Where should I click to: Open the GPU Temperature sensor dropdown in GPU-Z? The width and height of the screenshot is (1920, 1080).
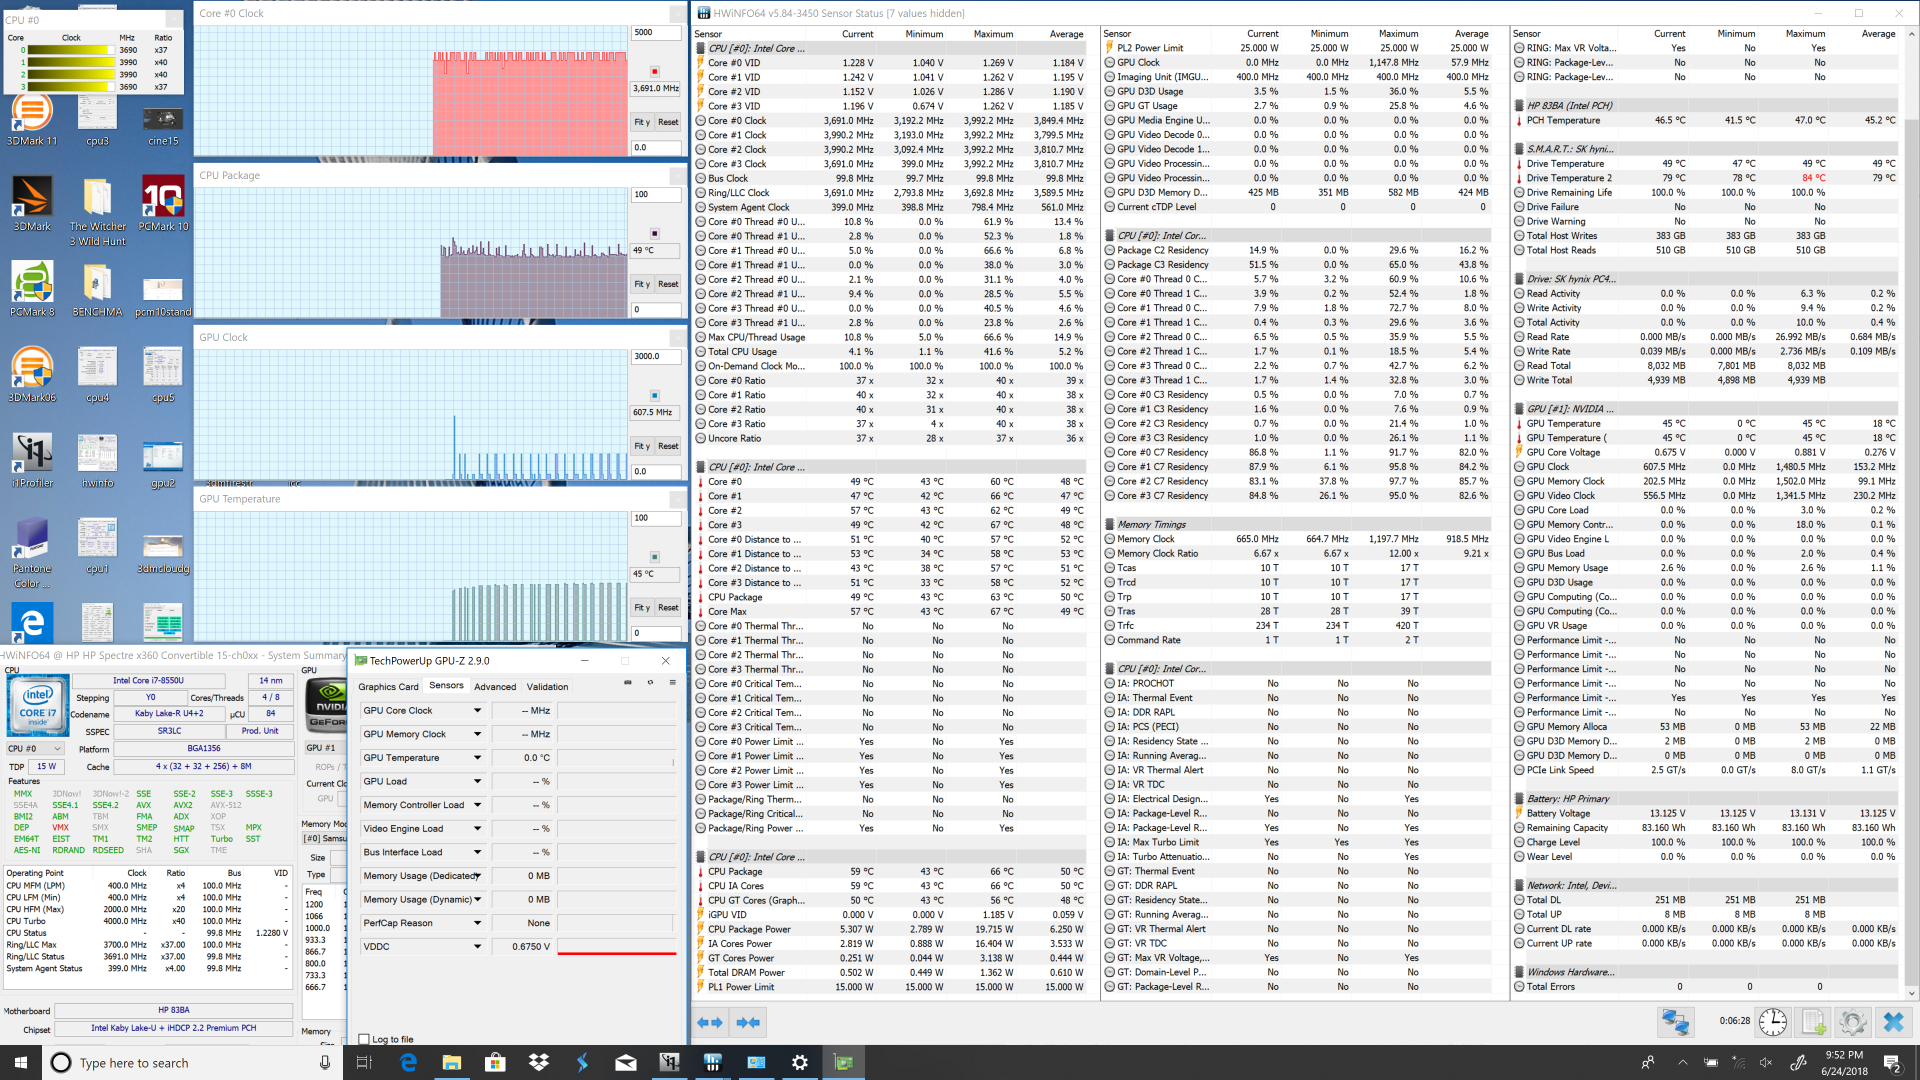coord(477,758)
